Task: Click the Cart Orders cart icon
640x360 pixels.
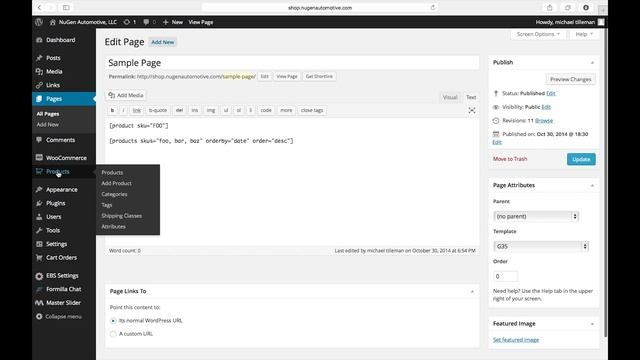Action: point(39,258)
